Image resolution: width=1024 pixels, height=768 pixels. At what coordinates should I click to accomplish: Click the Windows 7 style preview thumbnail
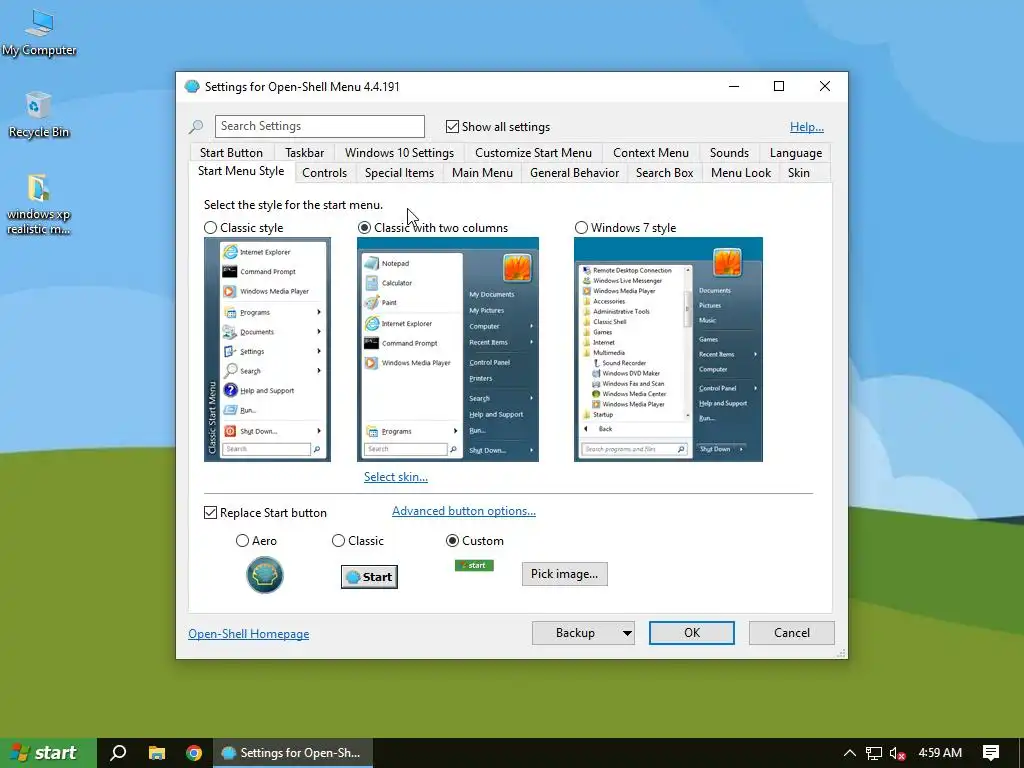pyautogui.click(x=668, y=349)
